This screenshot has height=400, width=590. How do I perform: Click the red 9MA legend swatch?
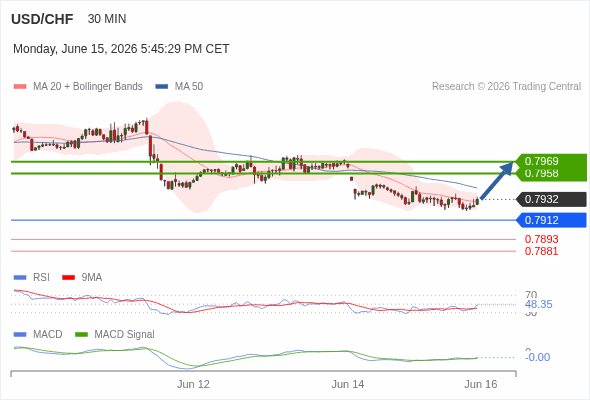pos(68,278)
